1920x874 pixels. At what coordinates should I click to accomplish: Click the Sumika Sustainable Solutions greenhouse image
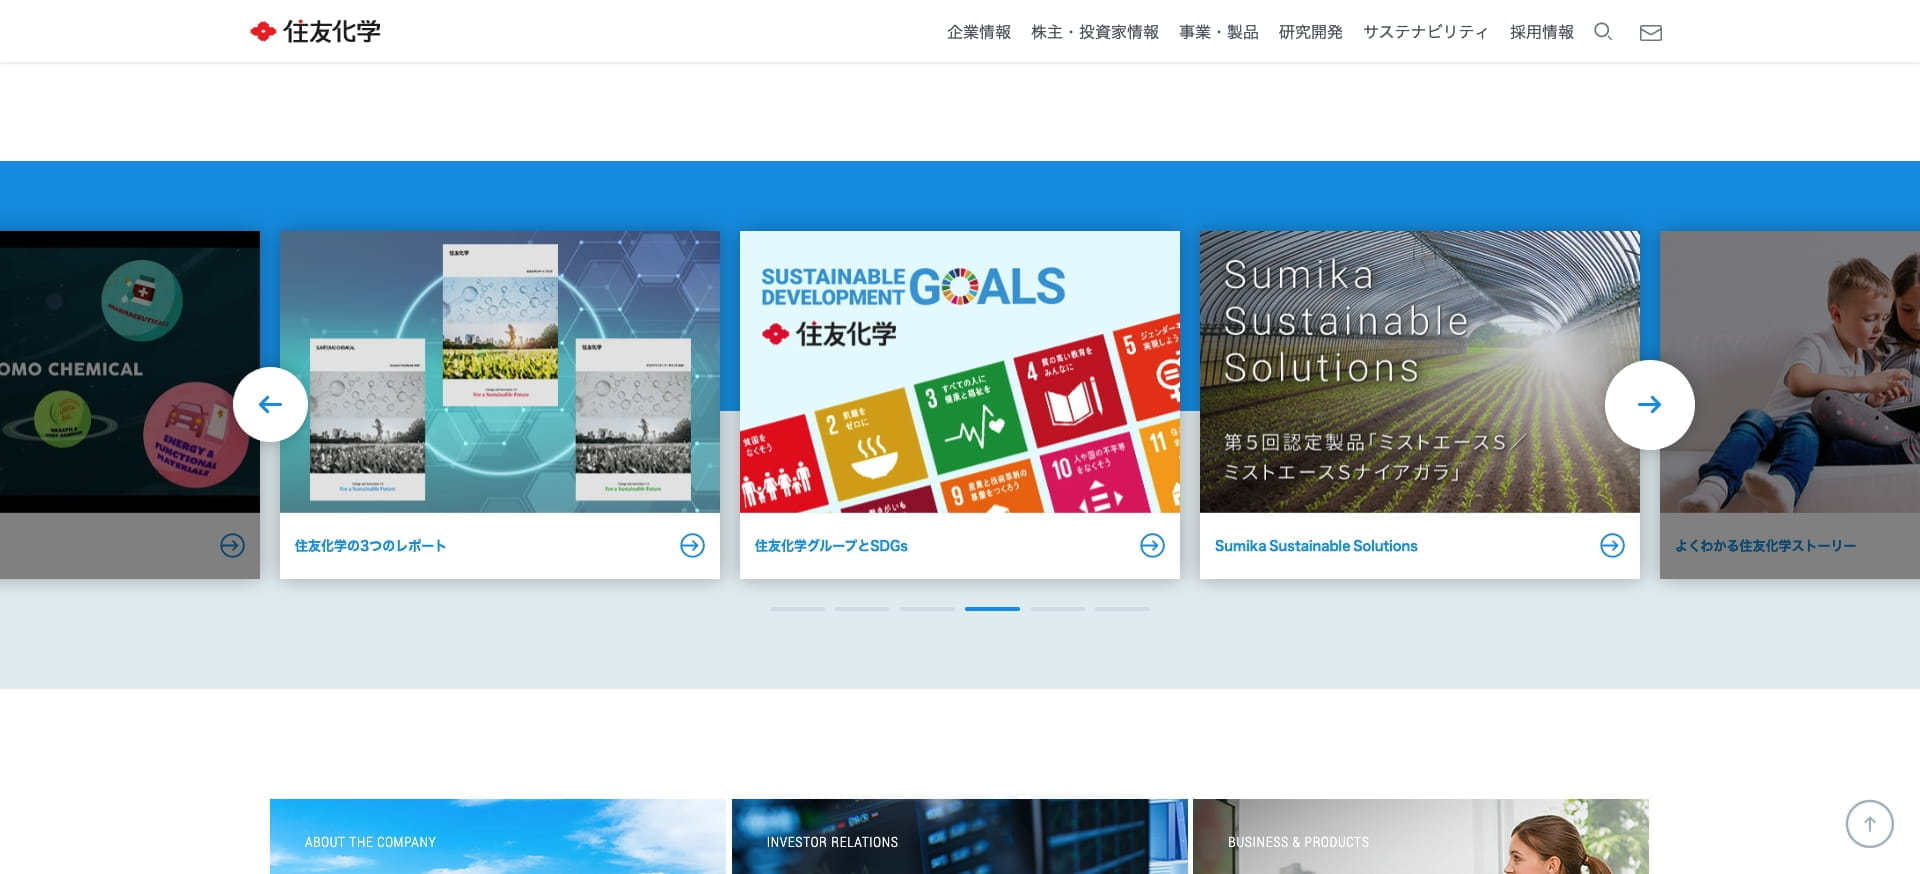point(1420,372)
